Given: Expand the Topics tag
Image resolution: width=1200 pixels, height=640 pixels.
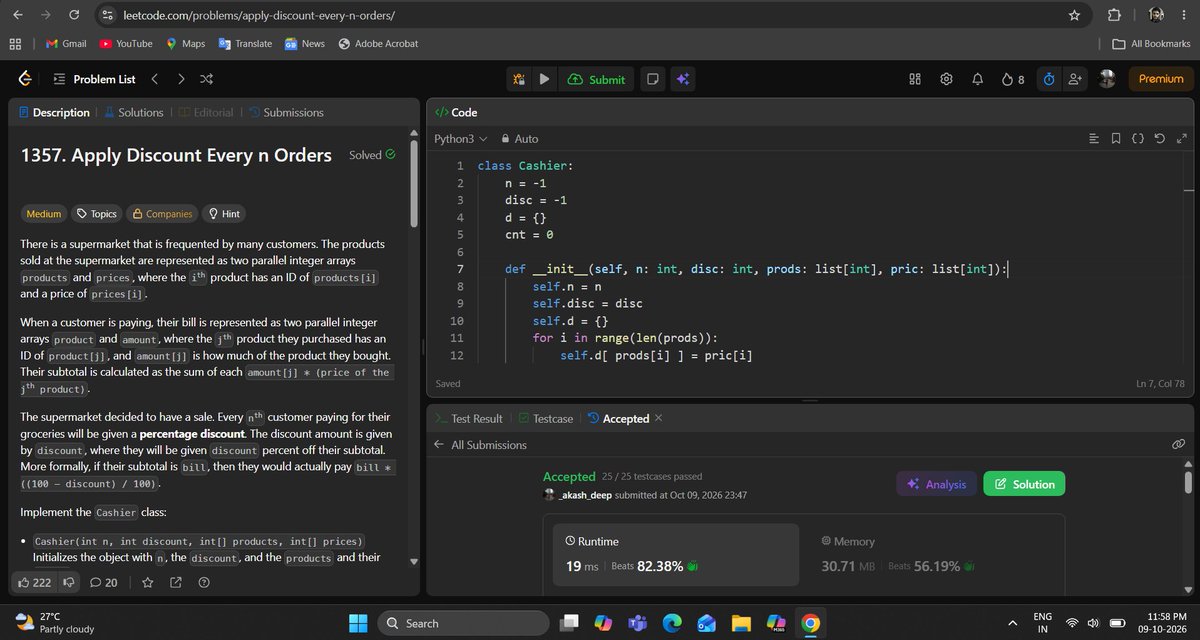Looking at the screenshot, I should [96, 214].
